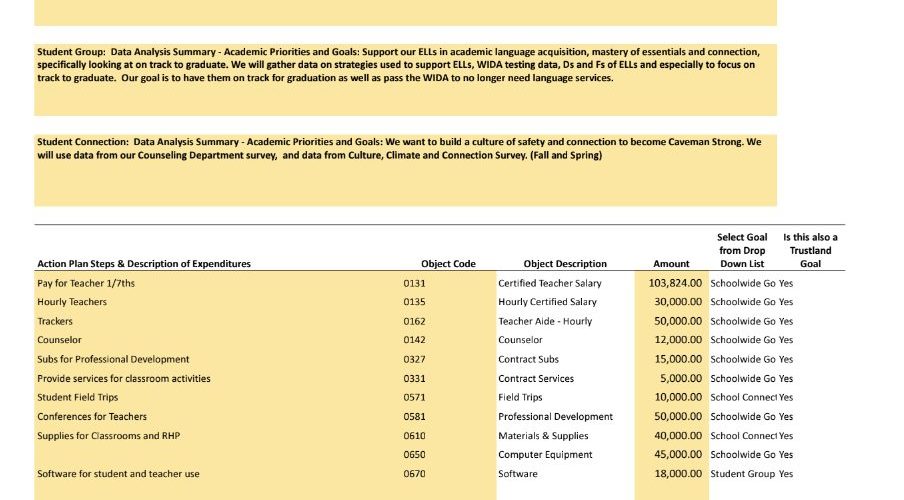Screen dimensions: 904x500
Task: Select the 'Software' object description cell
Action: tap(518, 473)
